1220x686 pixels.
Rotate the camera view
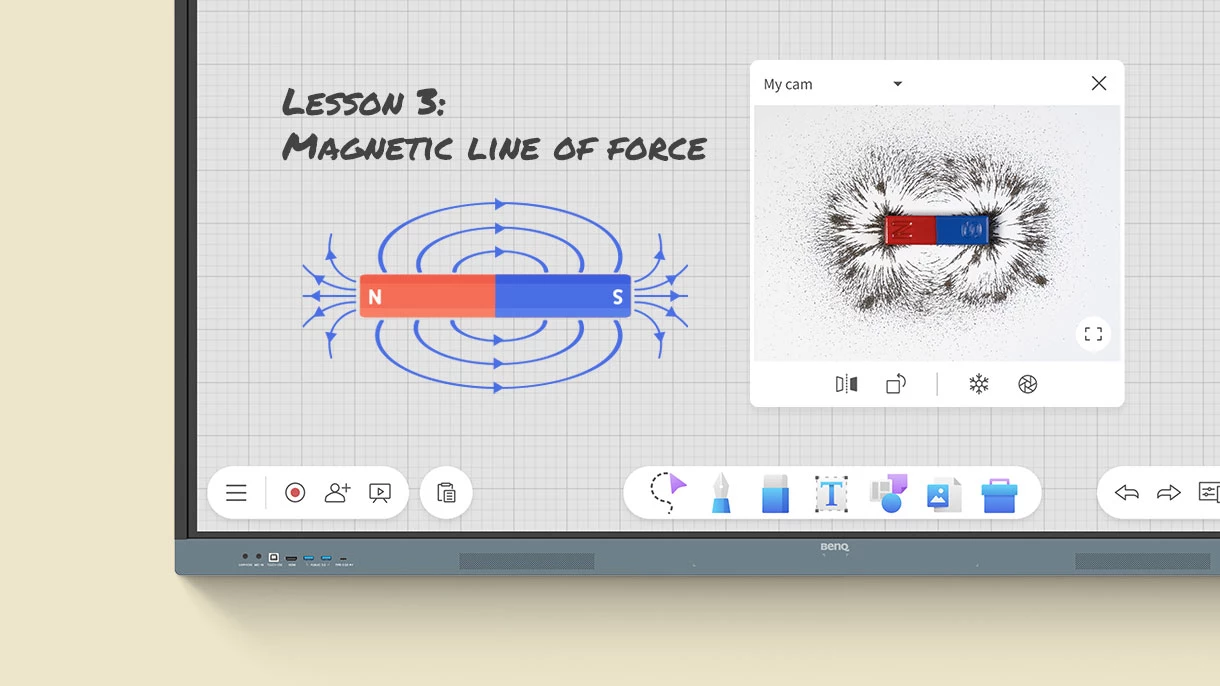[x=896, y=384]
